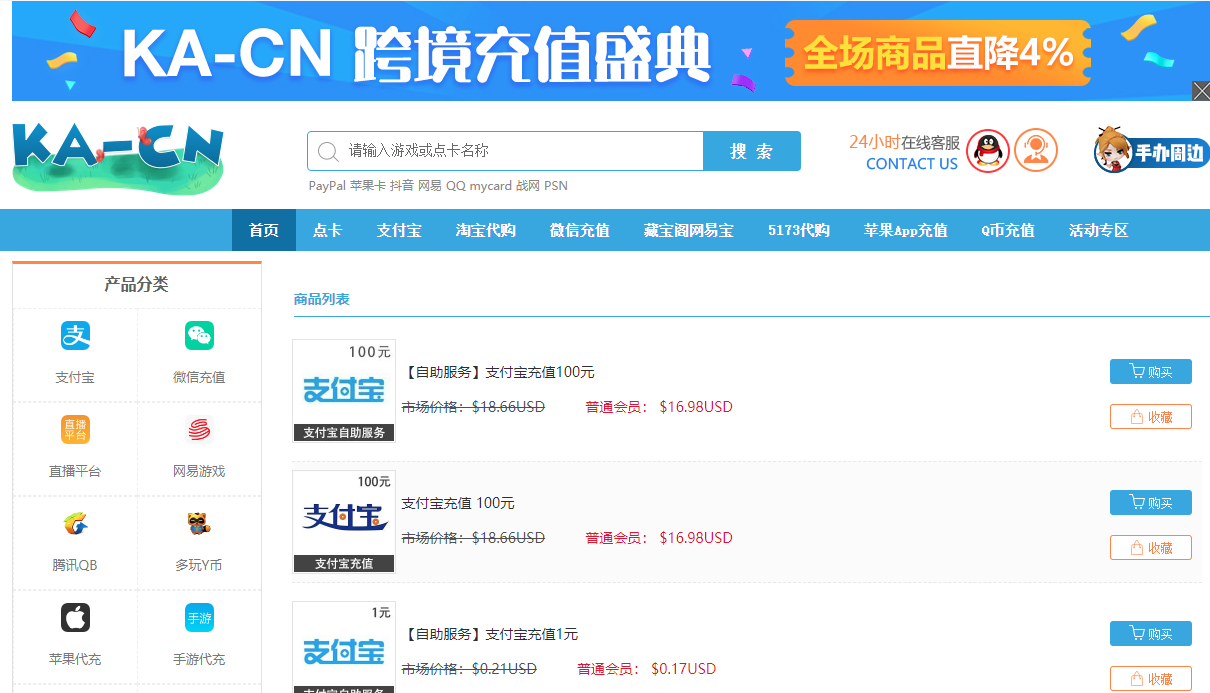Viewport: 1210px width, 693px height.
Task: Buy 【自助服务】支付宝充值1元 with 购买 button
Action: pyautogui.click(x=1151, y=633)
